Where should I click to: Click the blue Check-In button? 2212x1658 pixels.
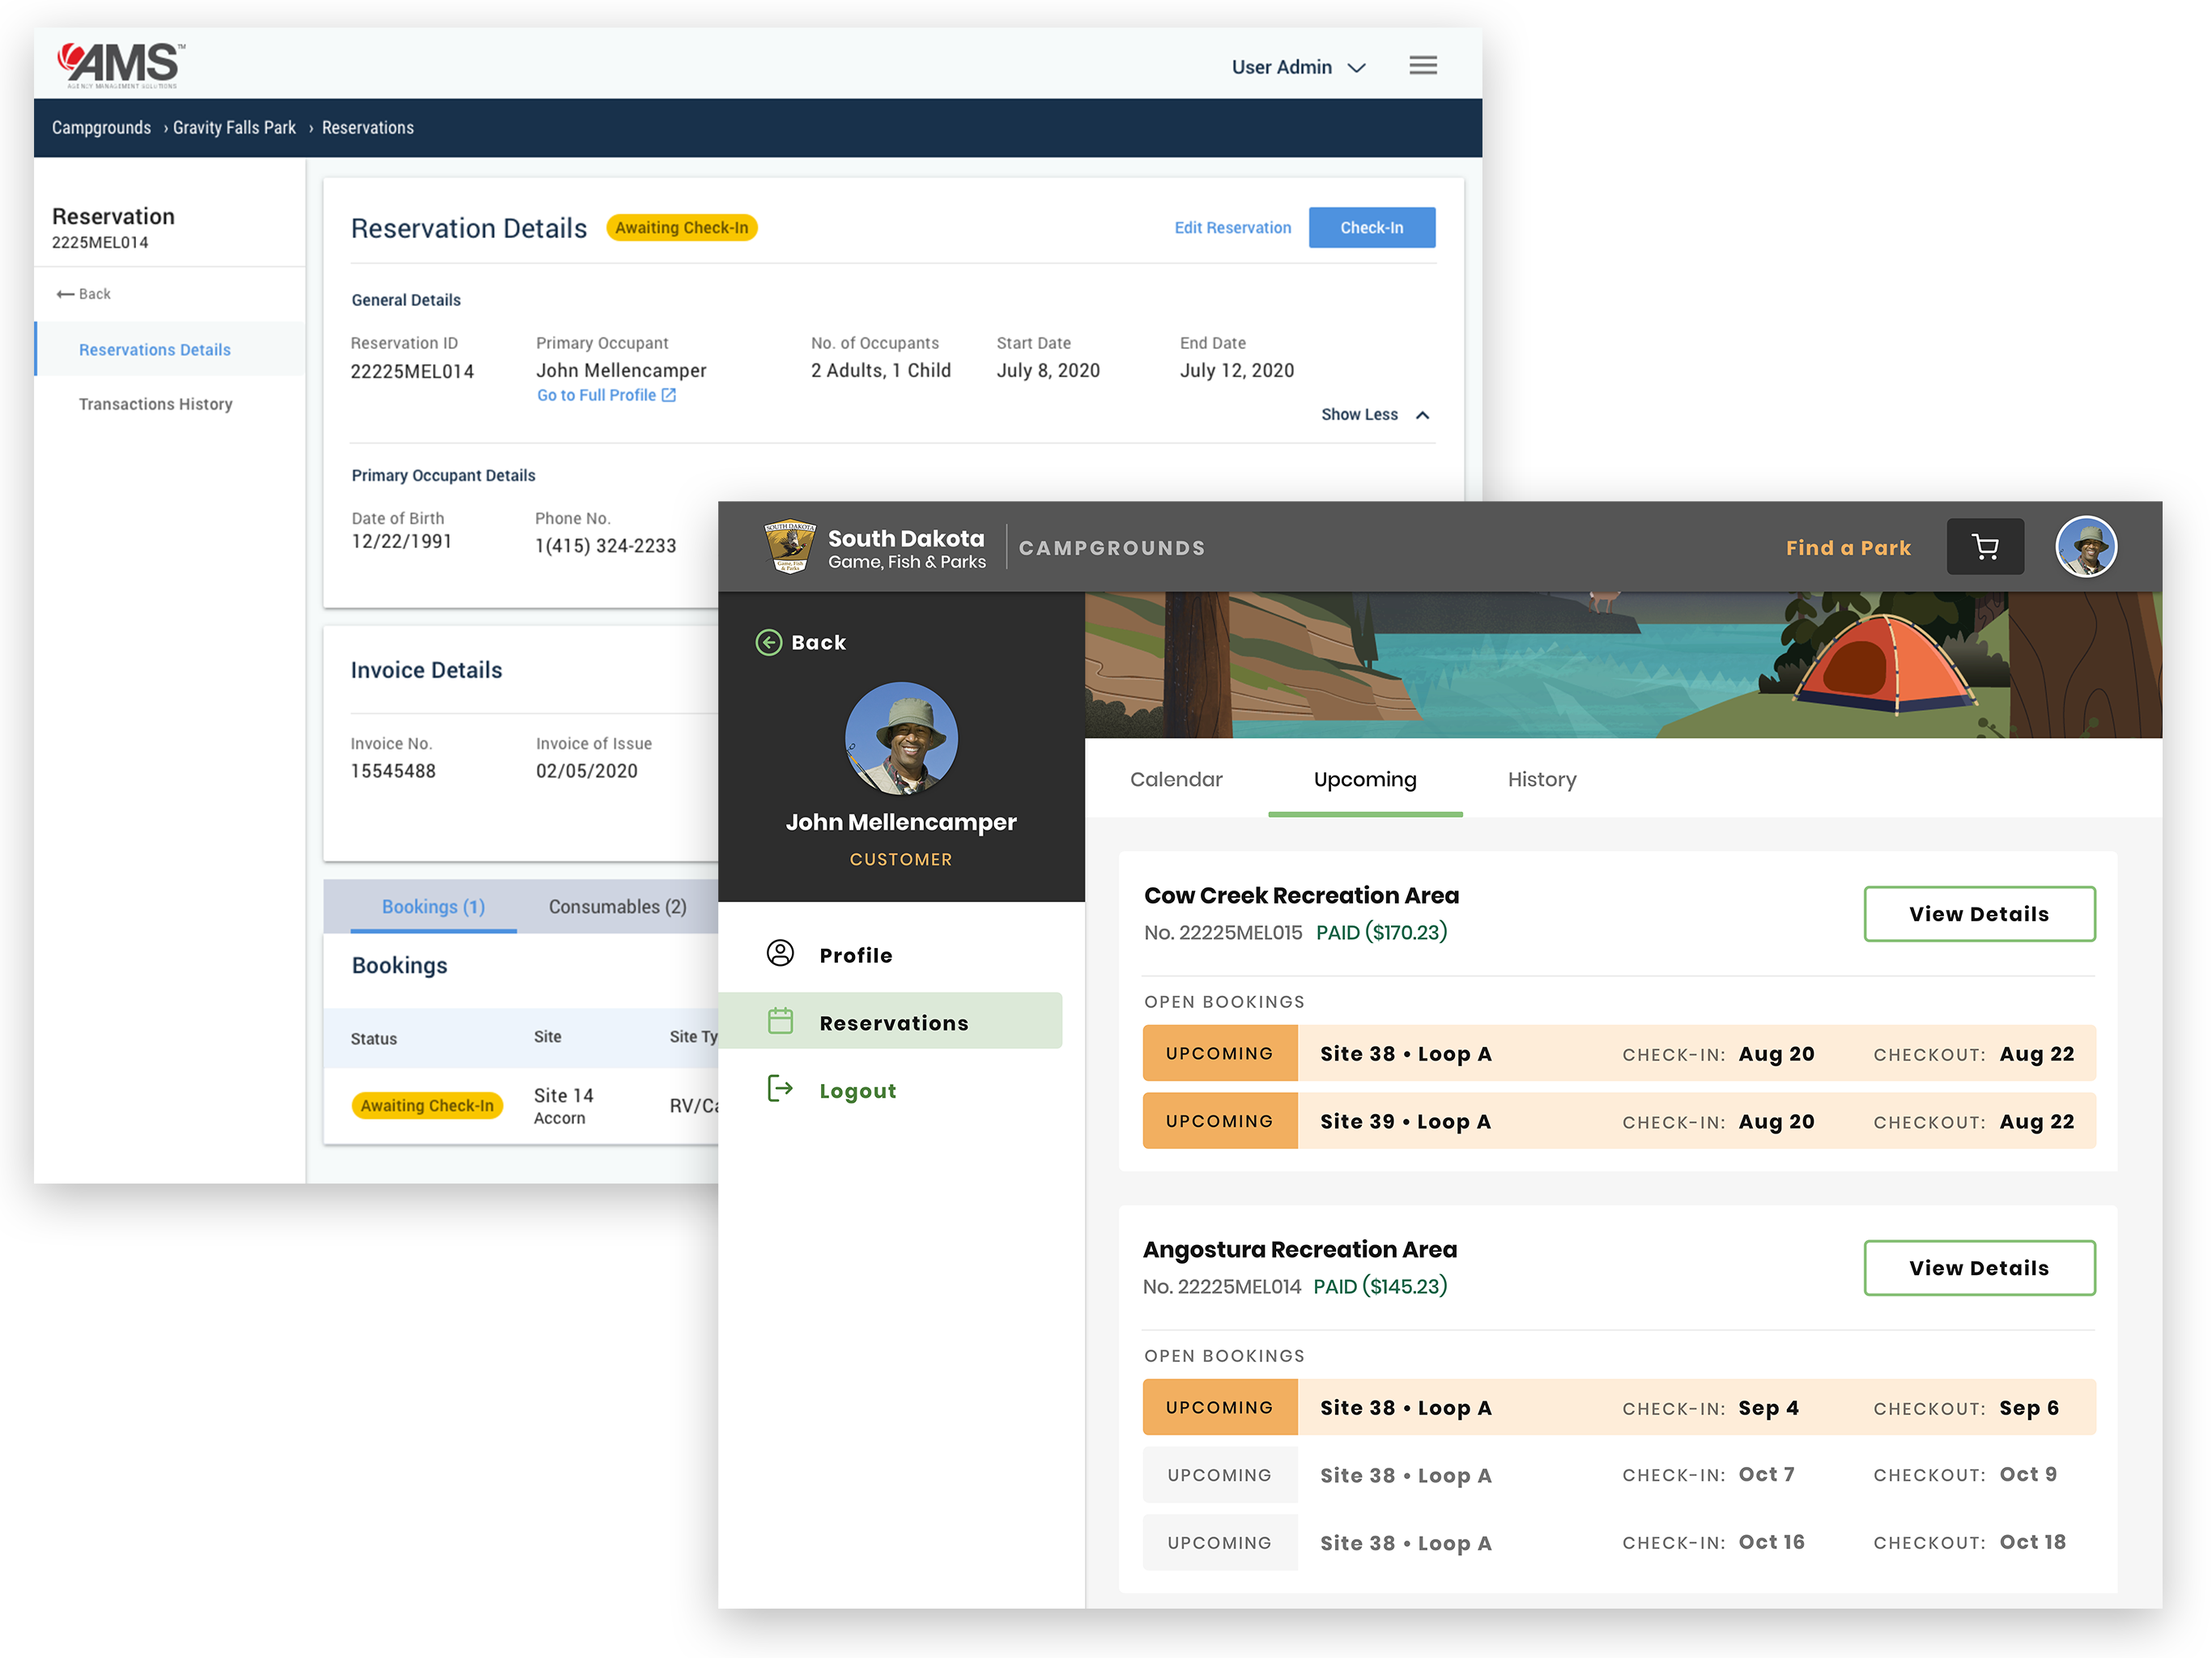[1371, 228]
